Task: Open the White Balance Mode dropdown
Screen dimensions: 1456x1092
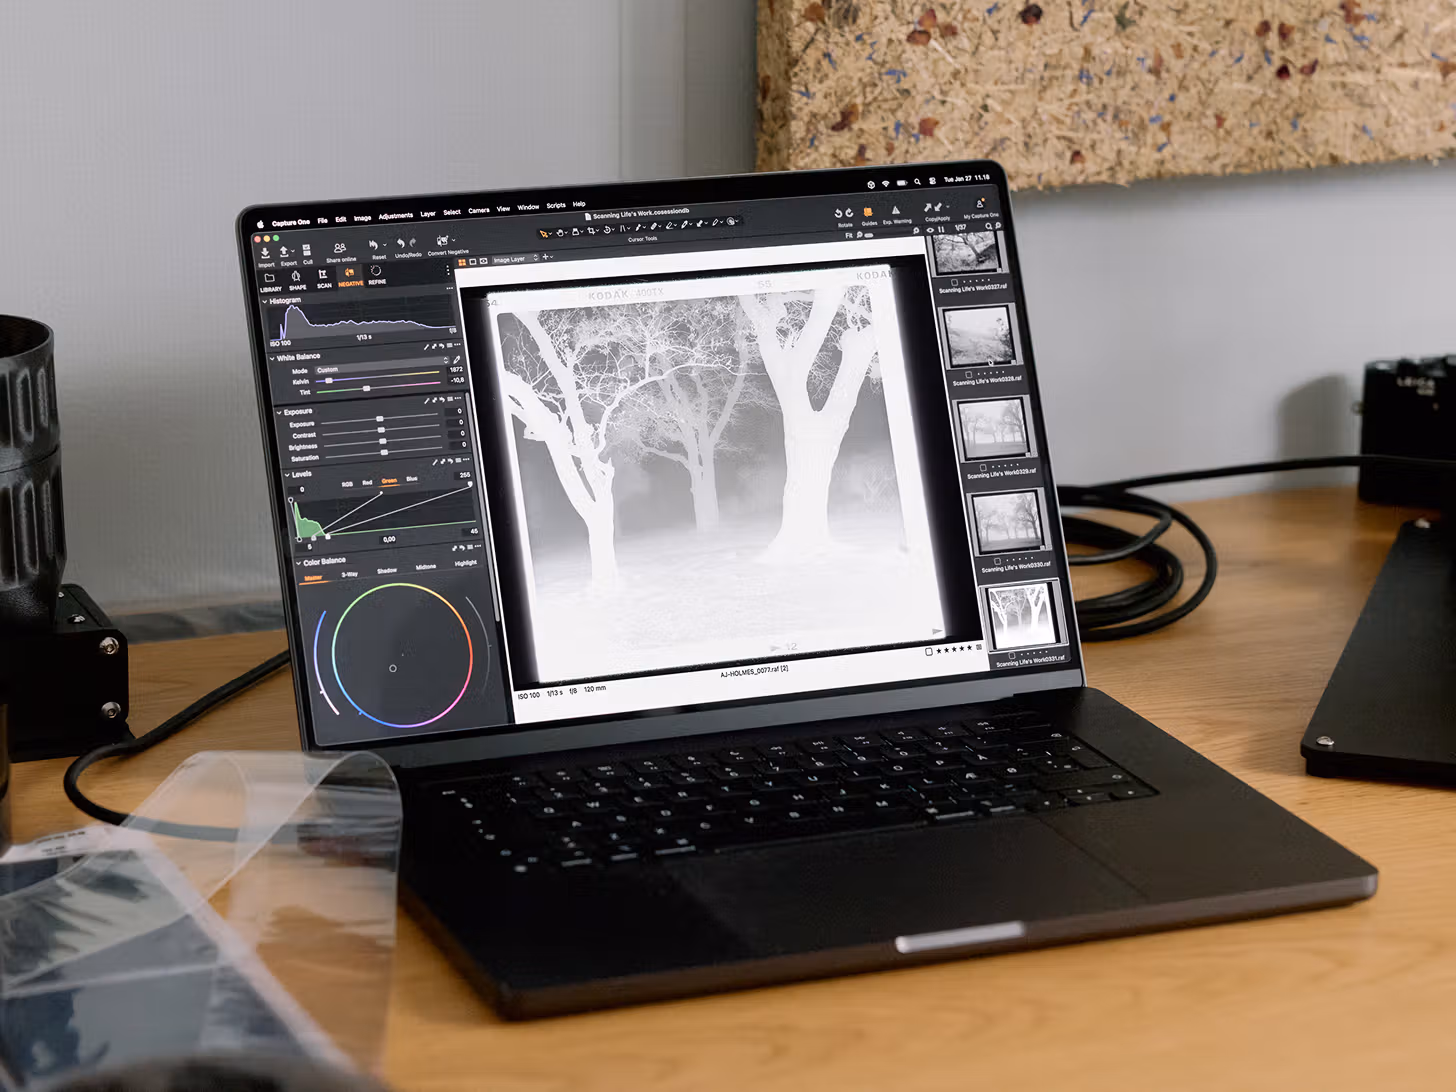Action: pos(380,369)
